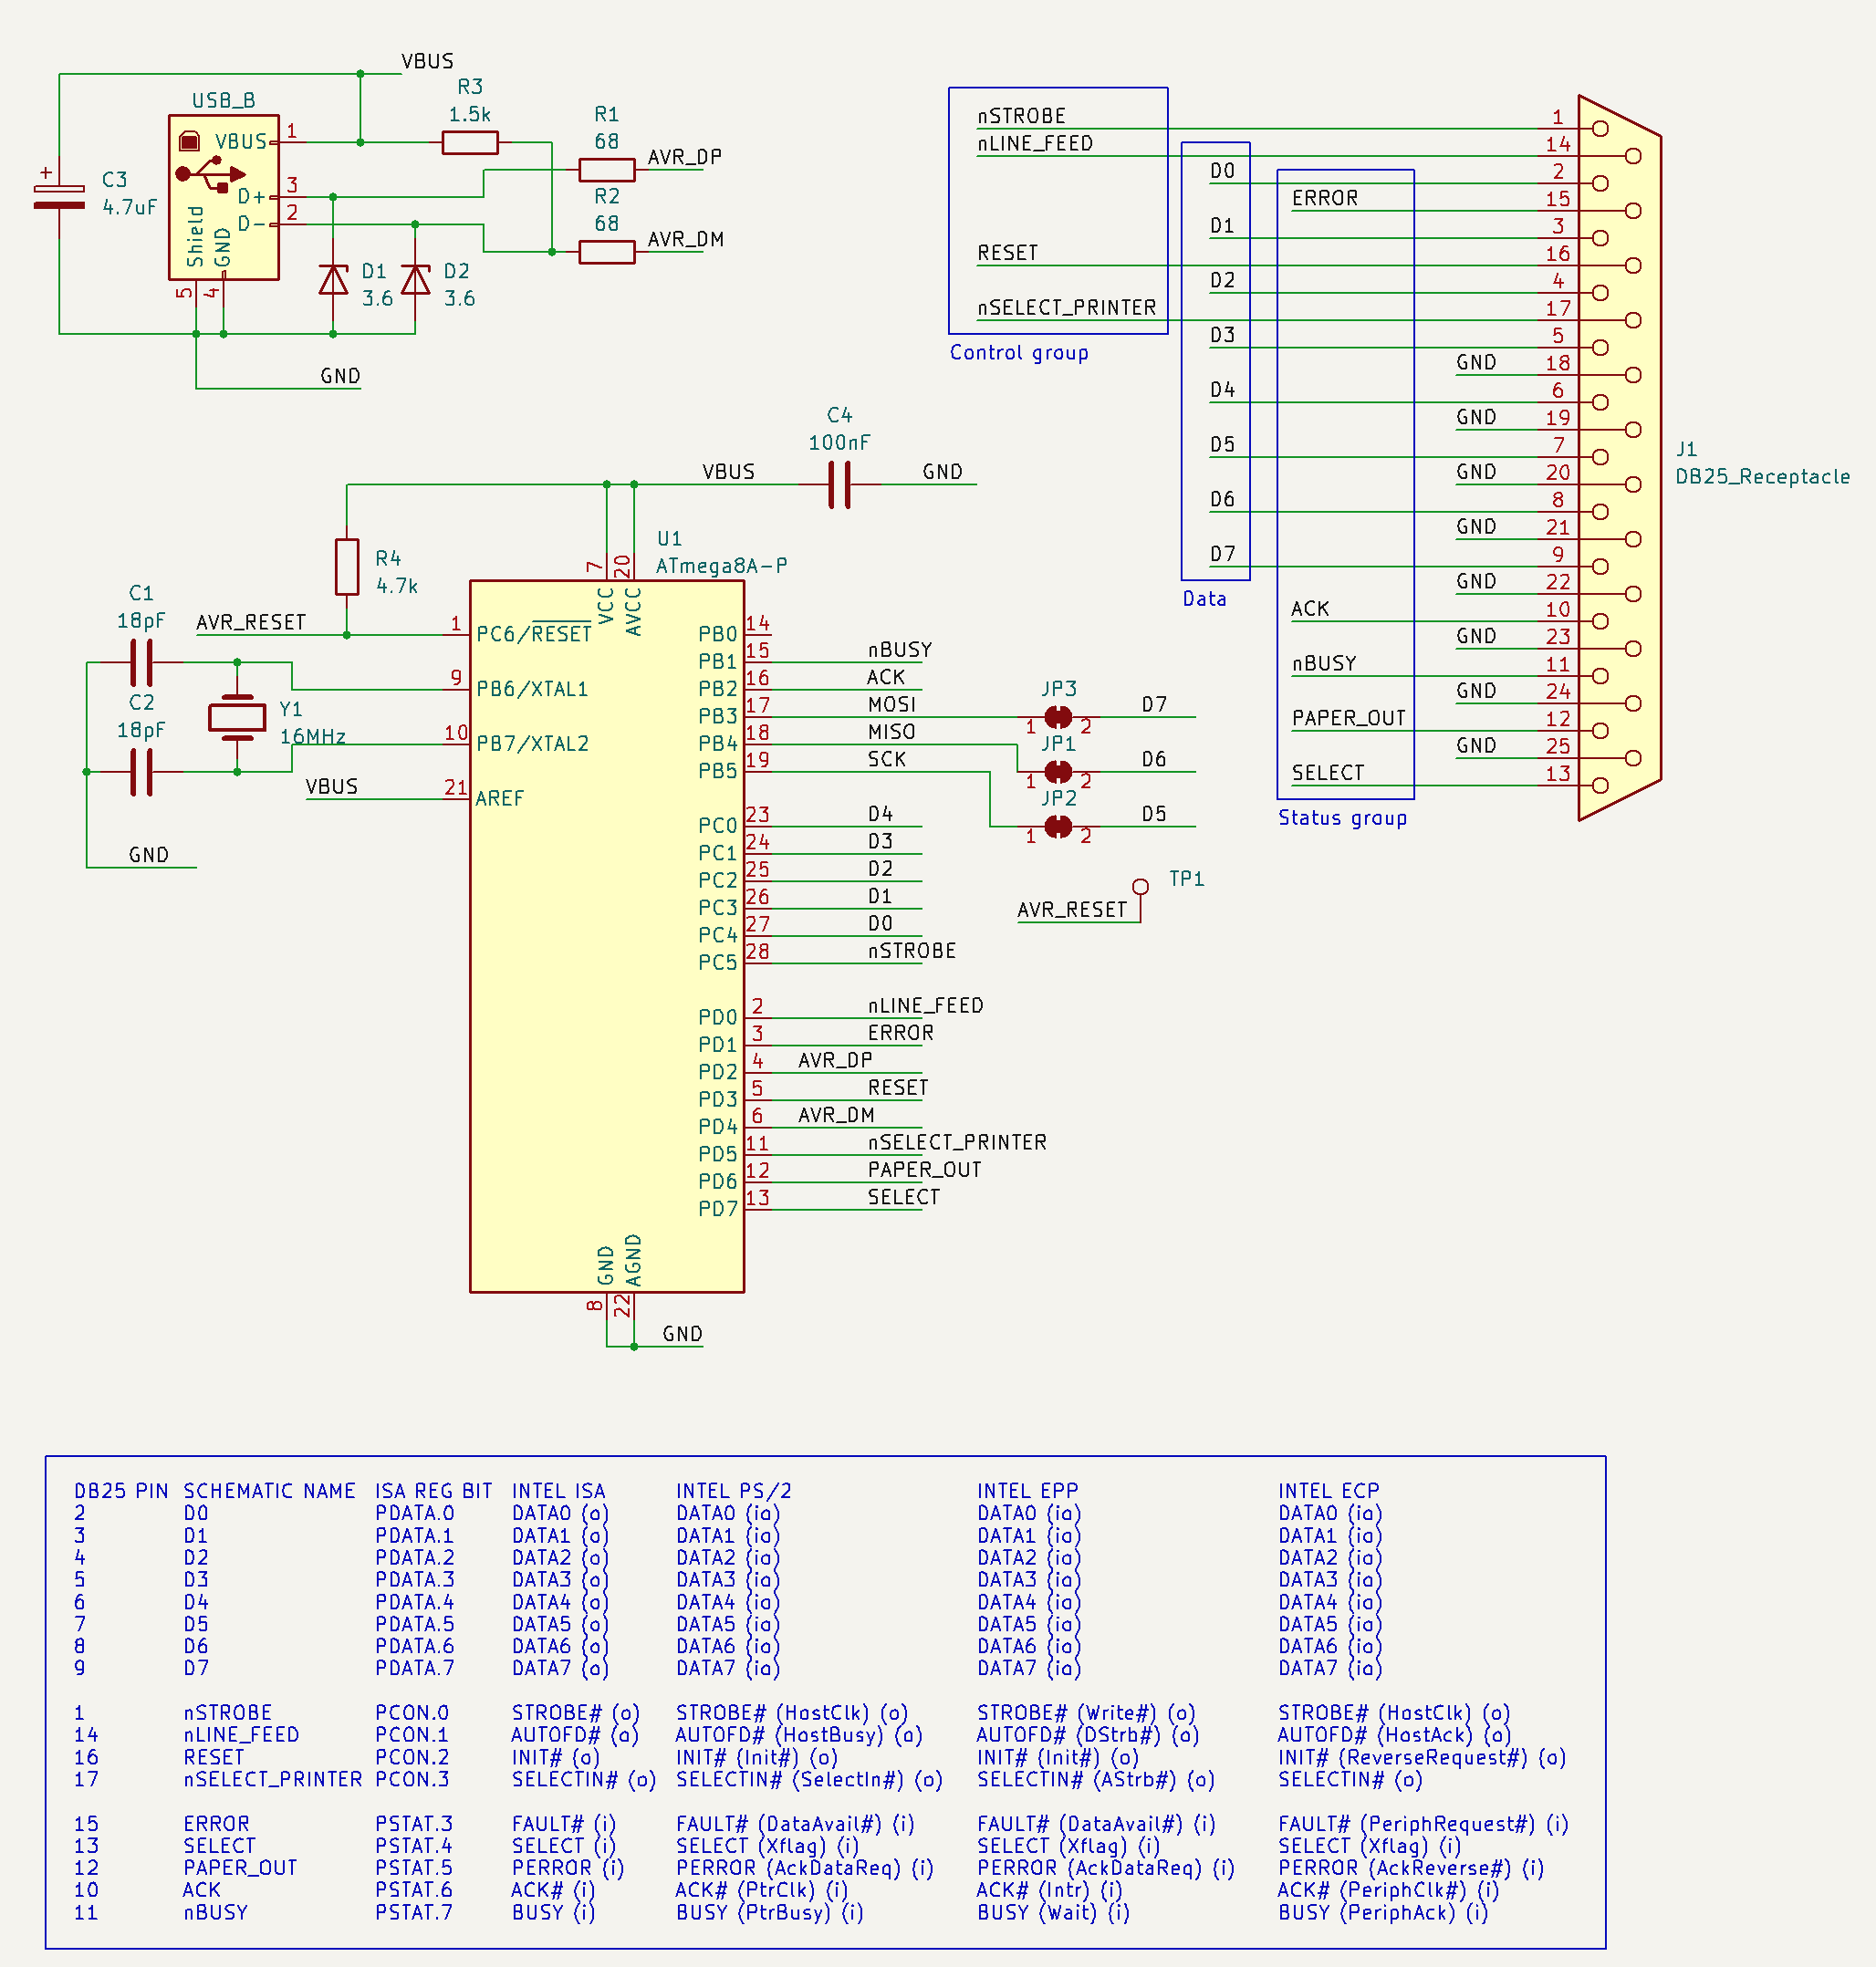
Task: Select the C3 4.7uF polarized capacitor symbol
Action: click(59, 197)
